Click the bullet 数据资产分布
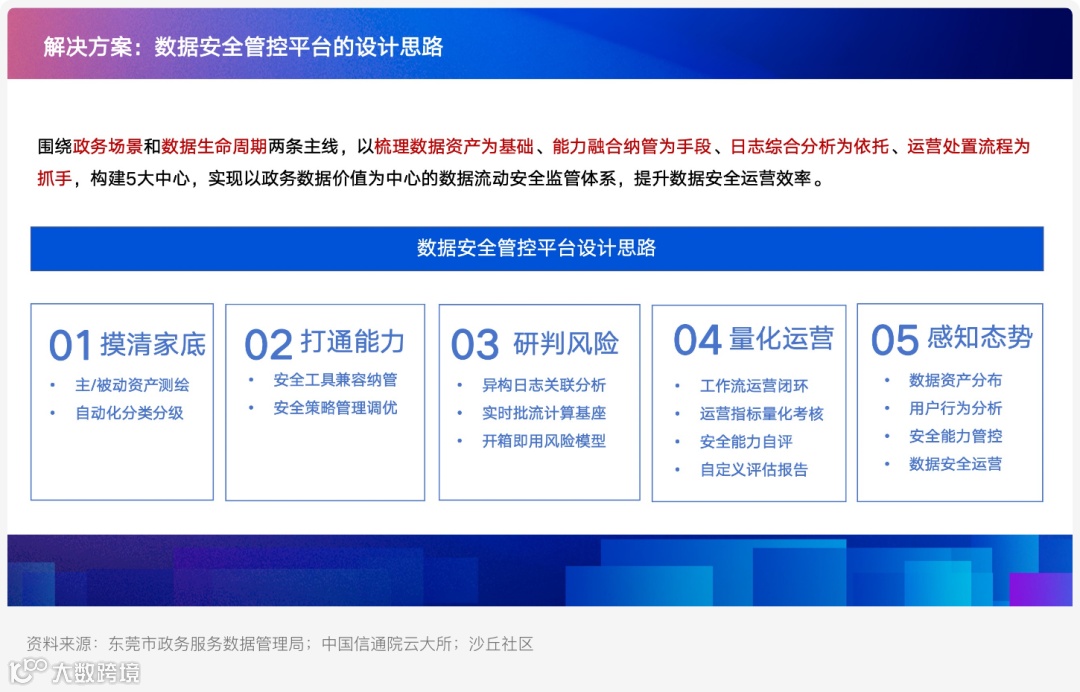This screenshot has width=1080, height=692. (955, 380)
